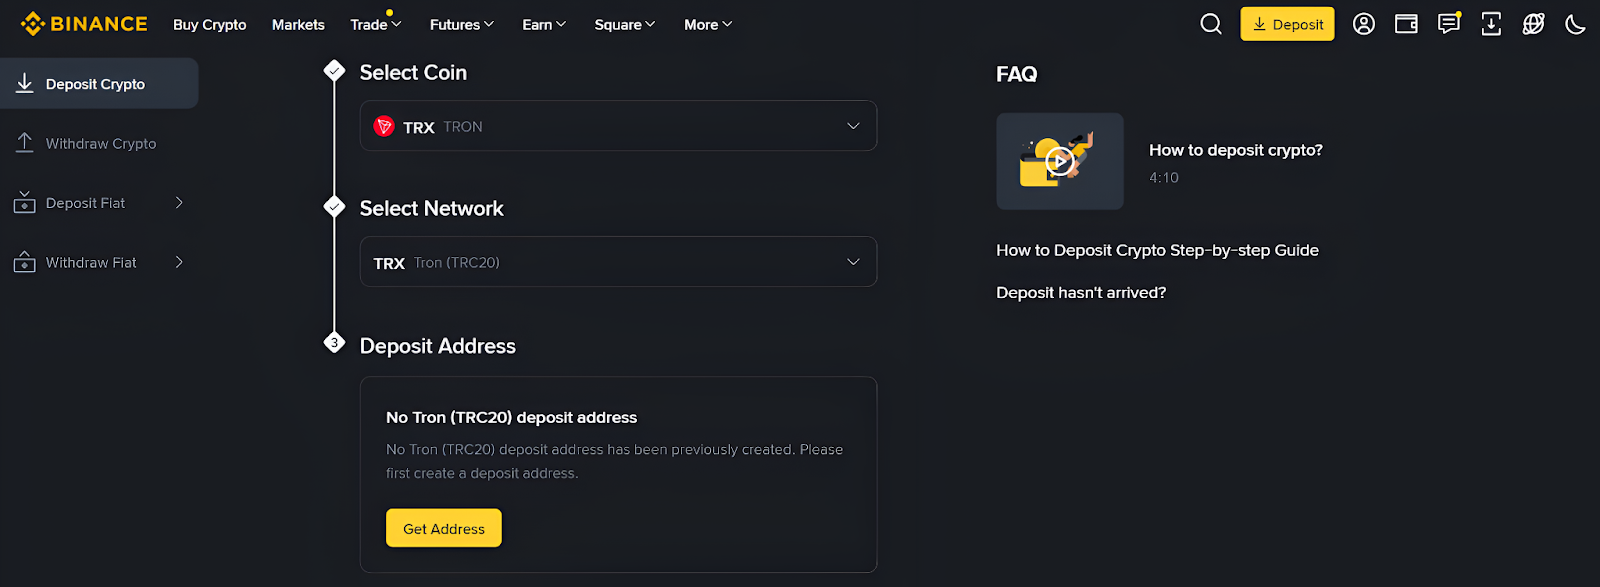Toggle dark mode with moon icon

(1575, 23)
